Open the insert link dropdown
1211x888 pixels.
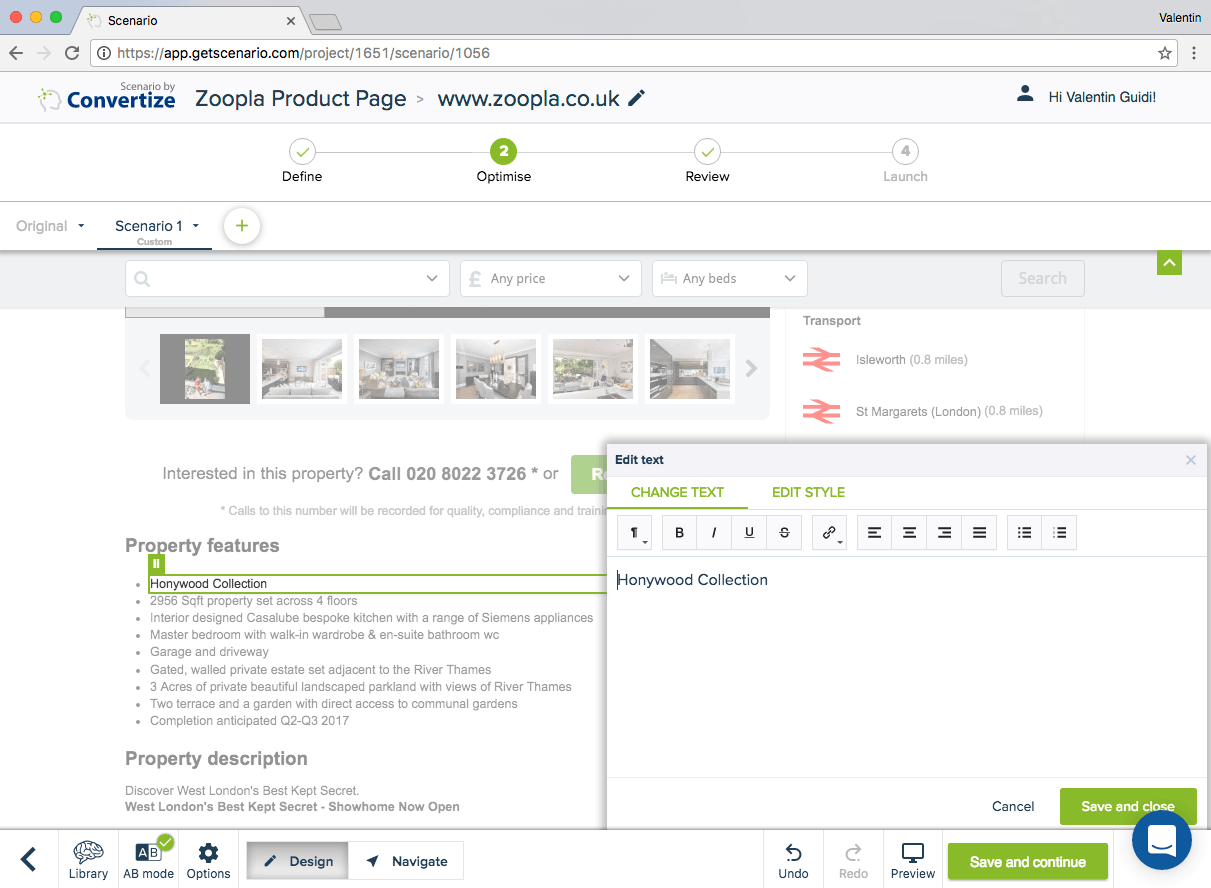click(x=830, y=533)
